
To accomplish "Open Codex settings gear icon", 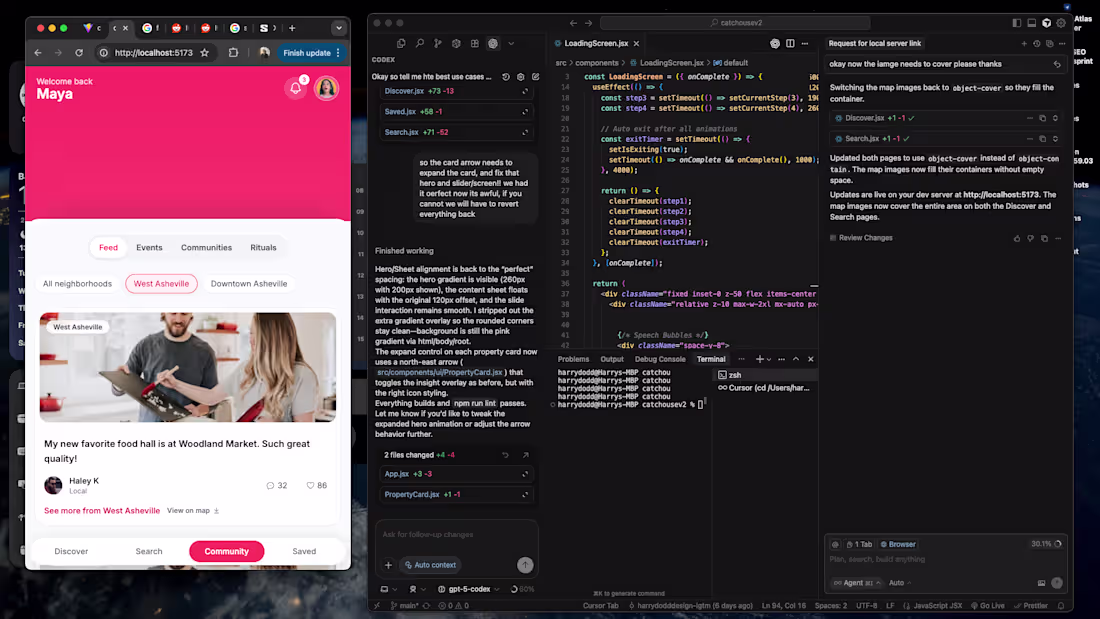I will 521,76.
